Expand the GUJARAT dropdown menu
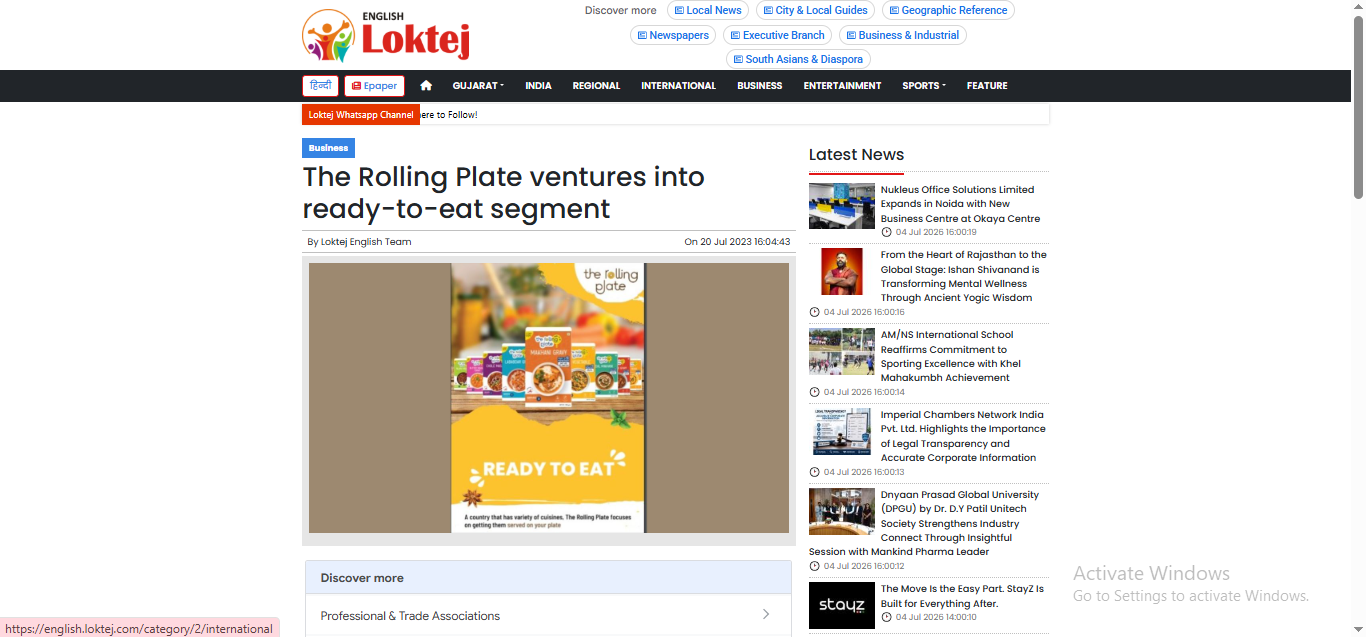Image resolution: width=1366 pixels, height=637 pixels. pyautogui.click(x=478, y=86)
